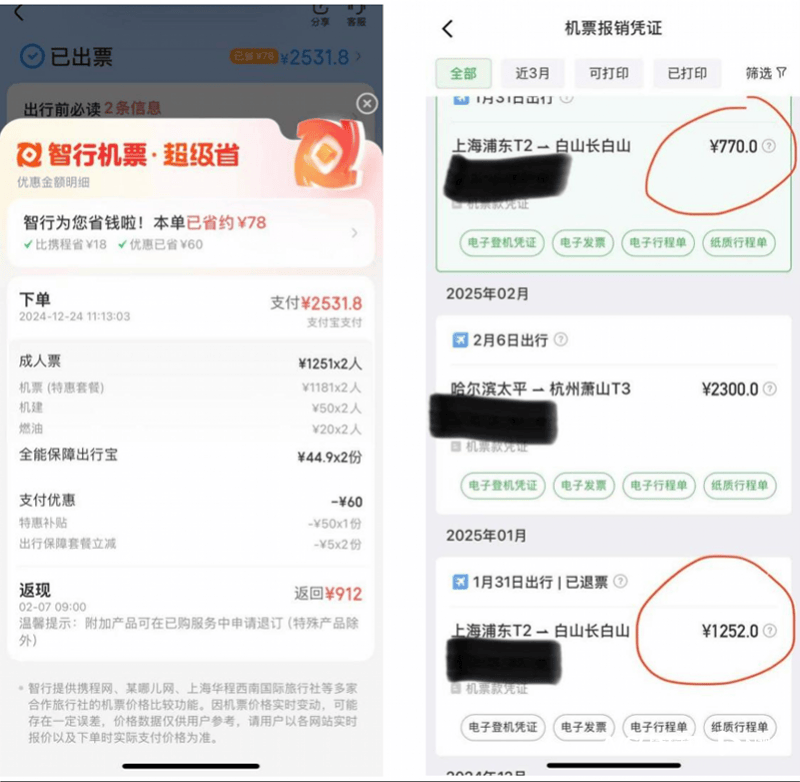The image size is (800, 782).
Task: Tap help icon beside ¥1252.0 price
Action: [770, 631]
